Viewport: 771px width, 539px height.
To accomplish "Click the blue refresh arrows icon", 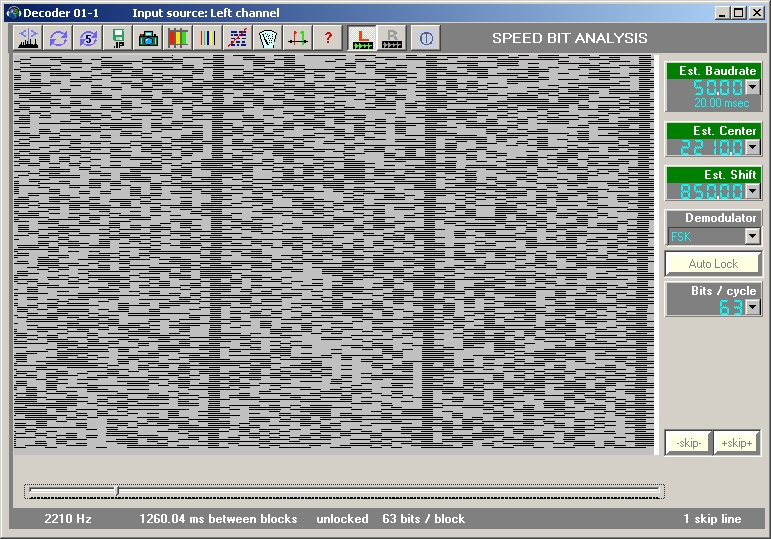I will (x=58, y=39).
